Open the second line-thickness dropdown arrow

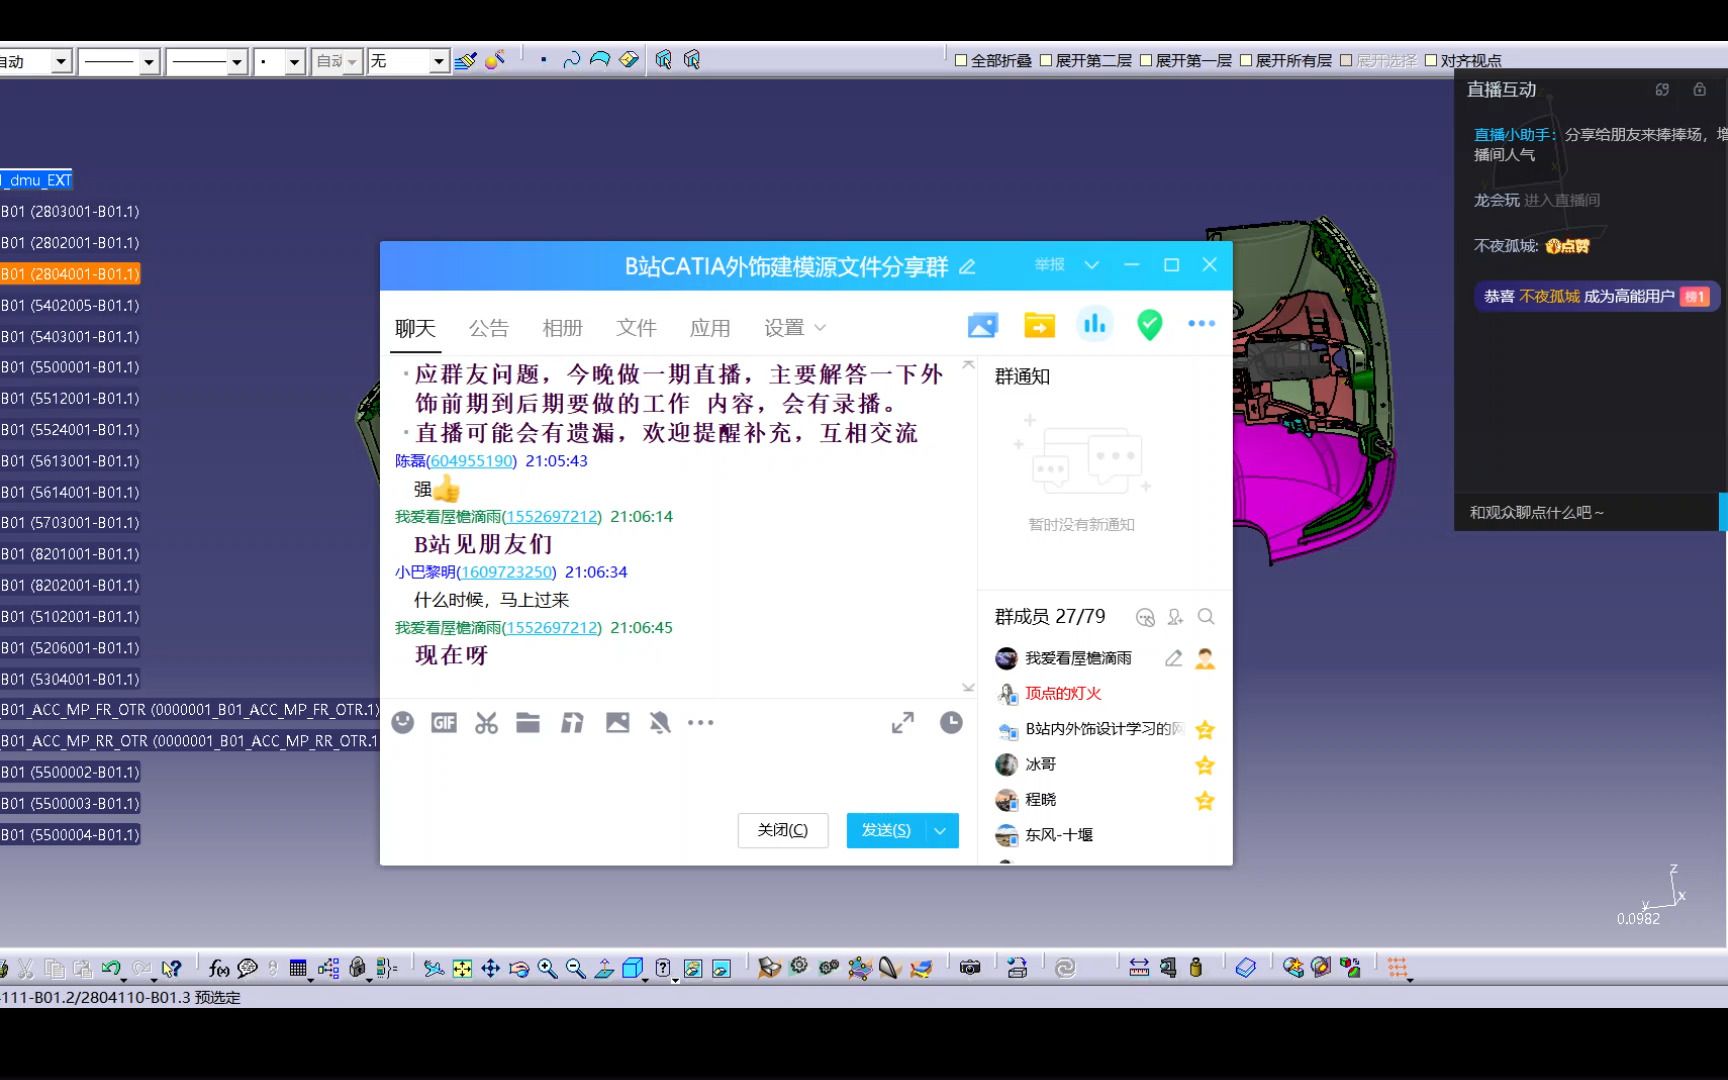[x=237, y=62]
